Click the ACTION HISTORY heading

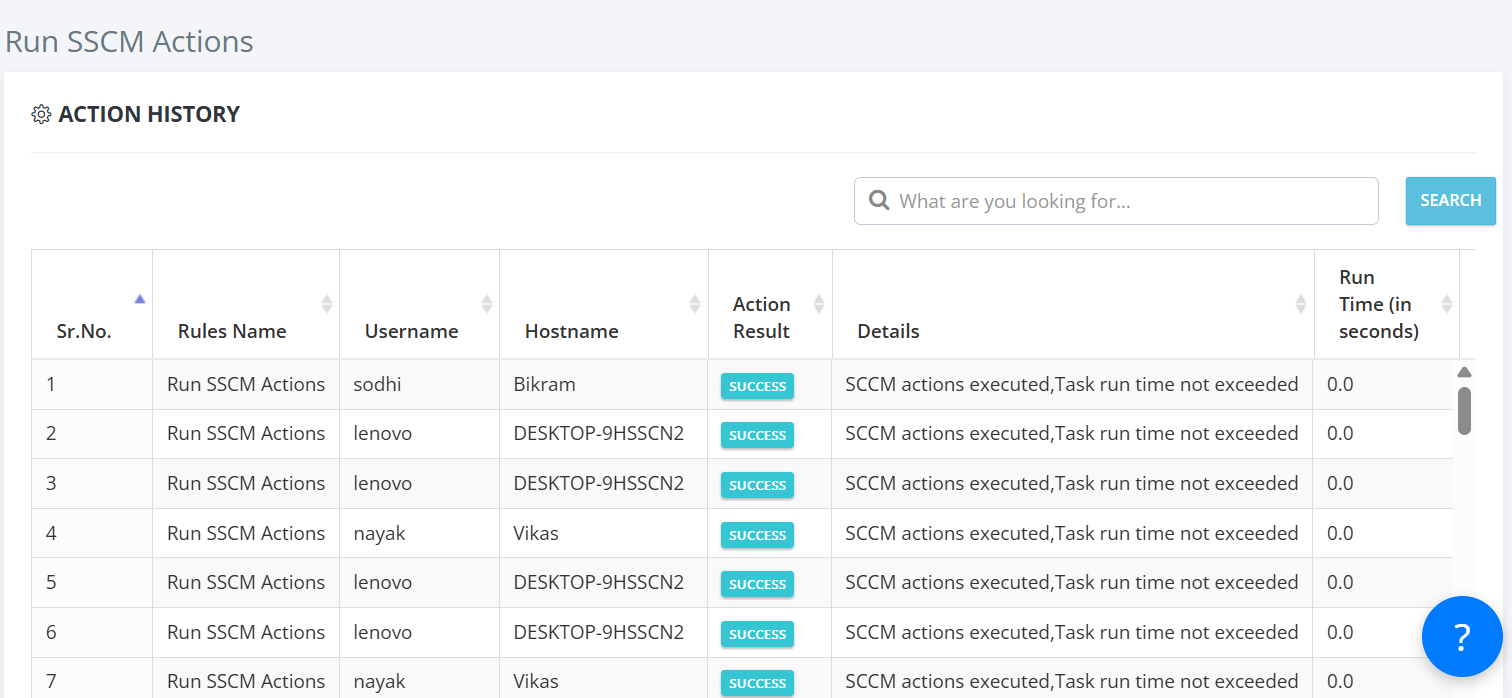click(x=149, y=114)
